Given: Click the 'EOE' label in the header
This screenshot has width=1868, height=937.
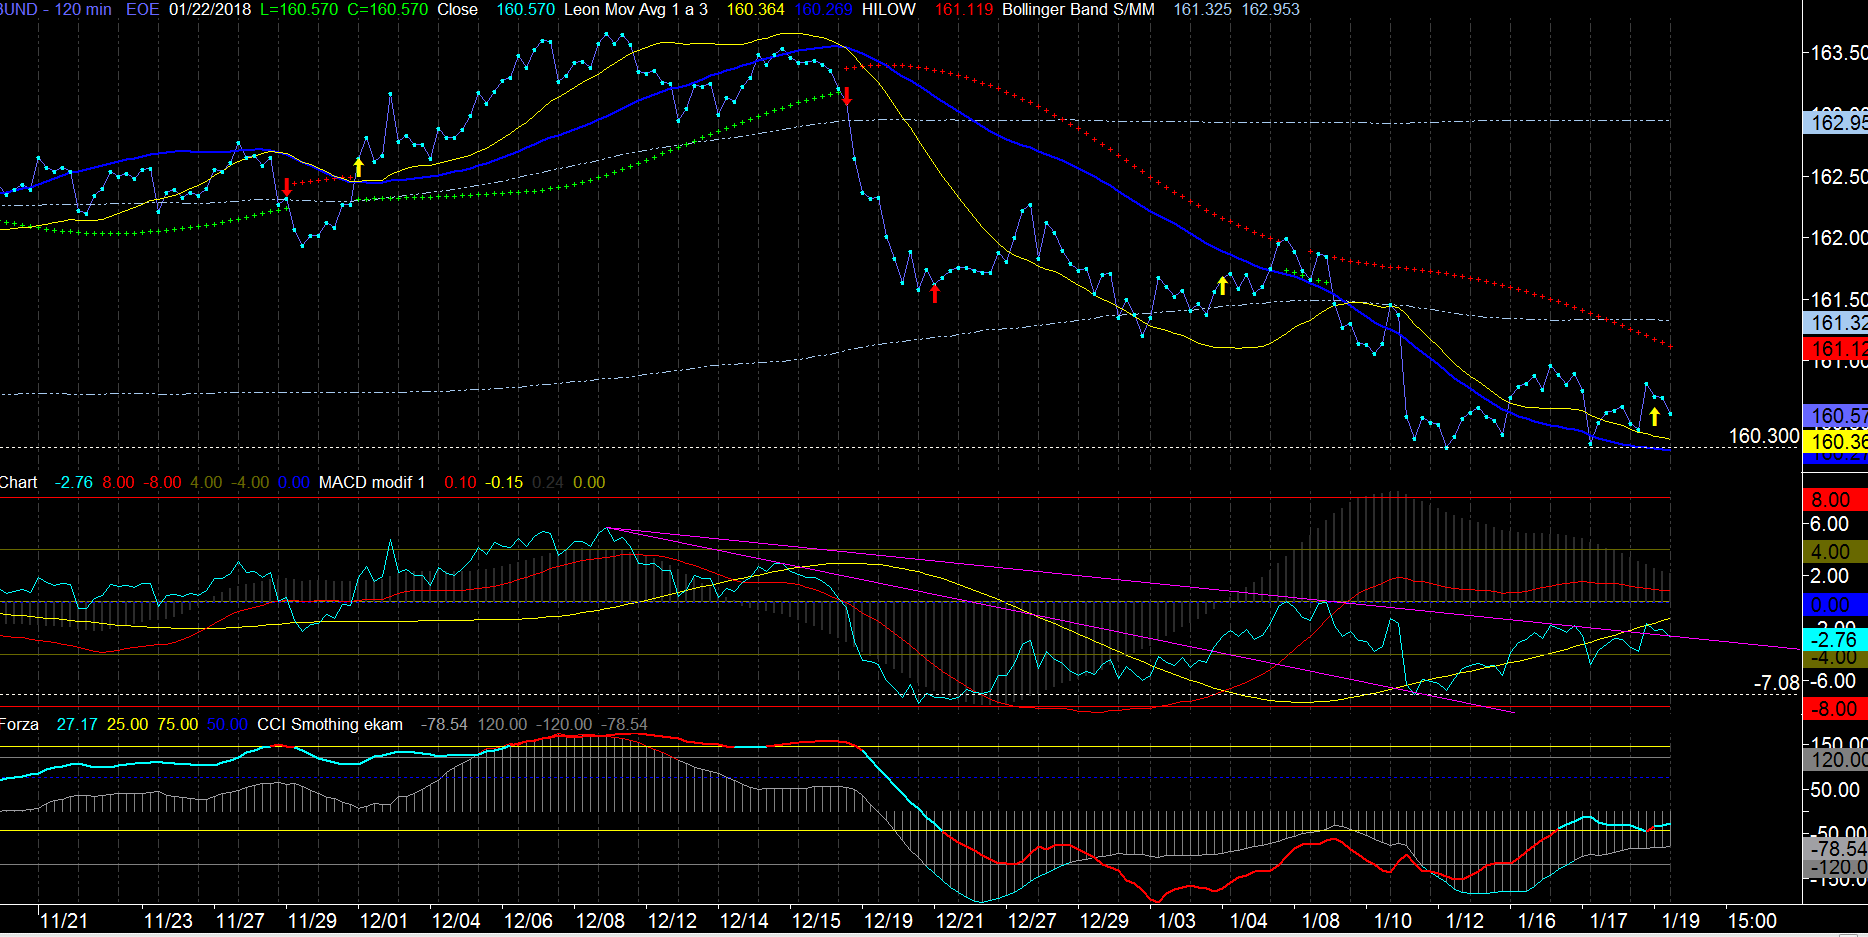Looking at the screenshot, I should pos(142,9).
